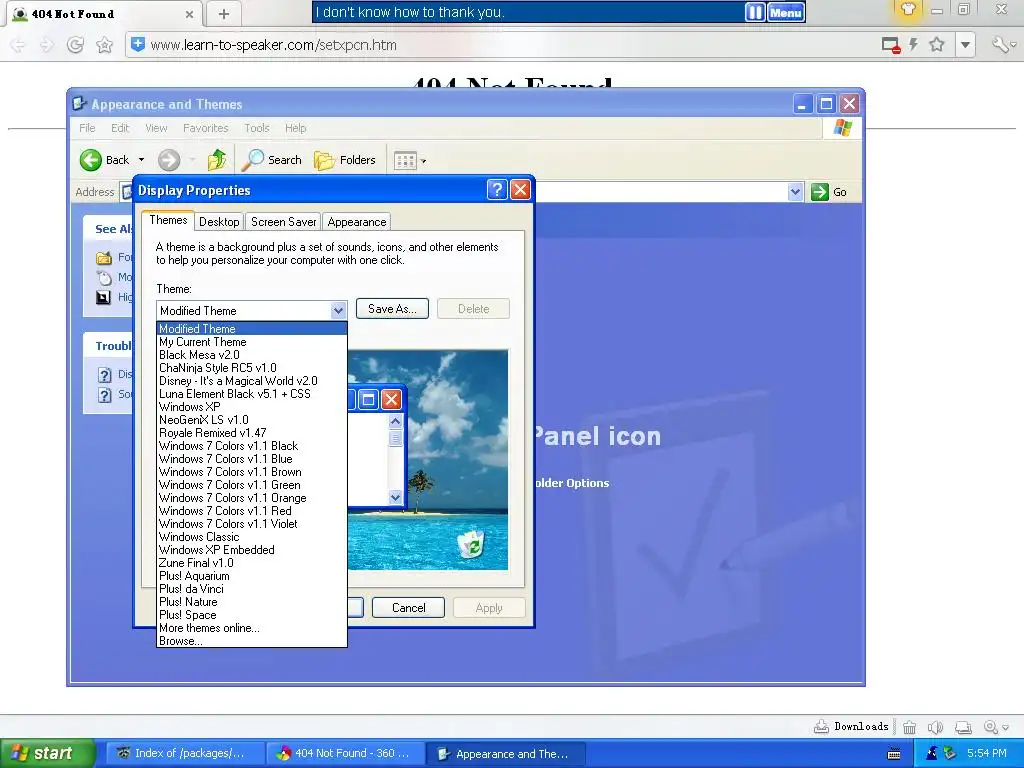Choose Windows 7 Colors v1.1 Black
The width and height of the screenshot is (1024, 768).
coord(251,446)
